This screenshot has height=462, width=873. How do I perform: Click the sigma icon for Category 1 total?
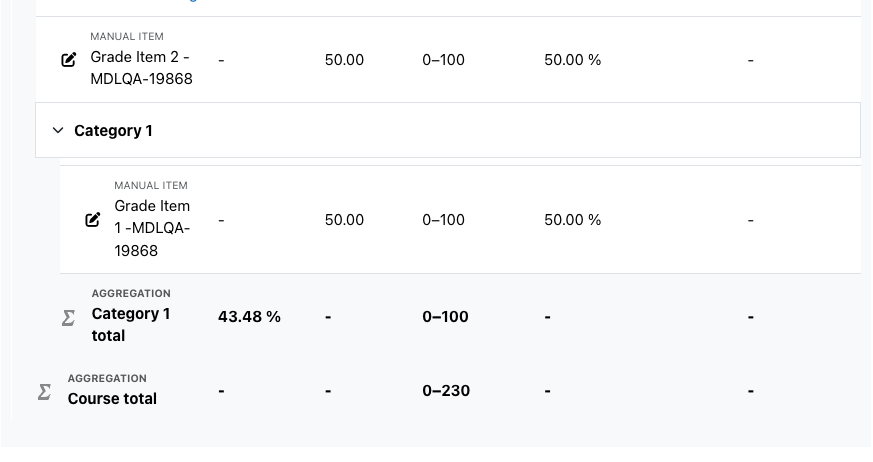pos(68,318)
